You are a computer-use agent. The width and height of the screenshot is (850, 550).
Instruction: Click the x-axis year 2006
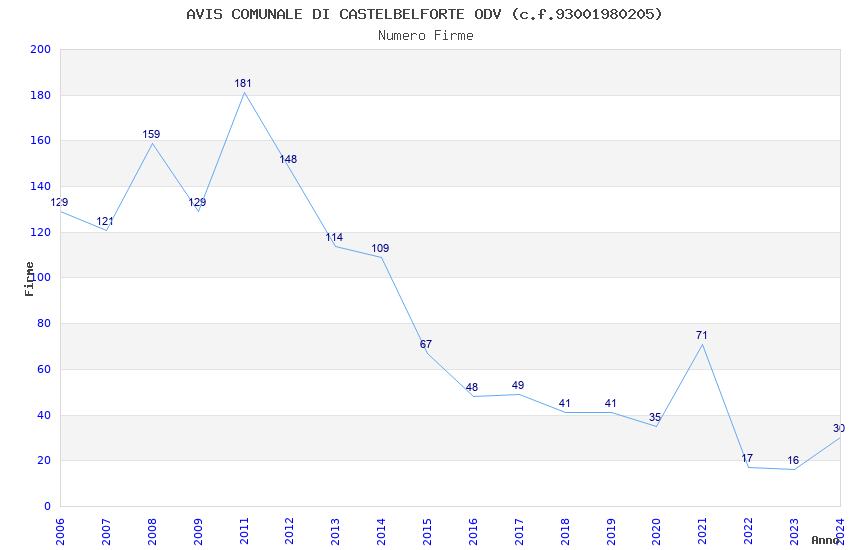point(60,532)
